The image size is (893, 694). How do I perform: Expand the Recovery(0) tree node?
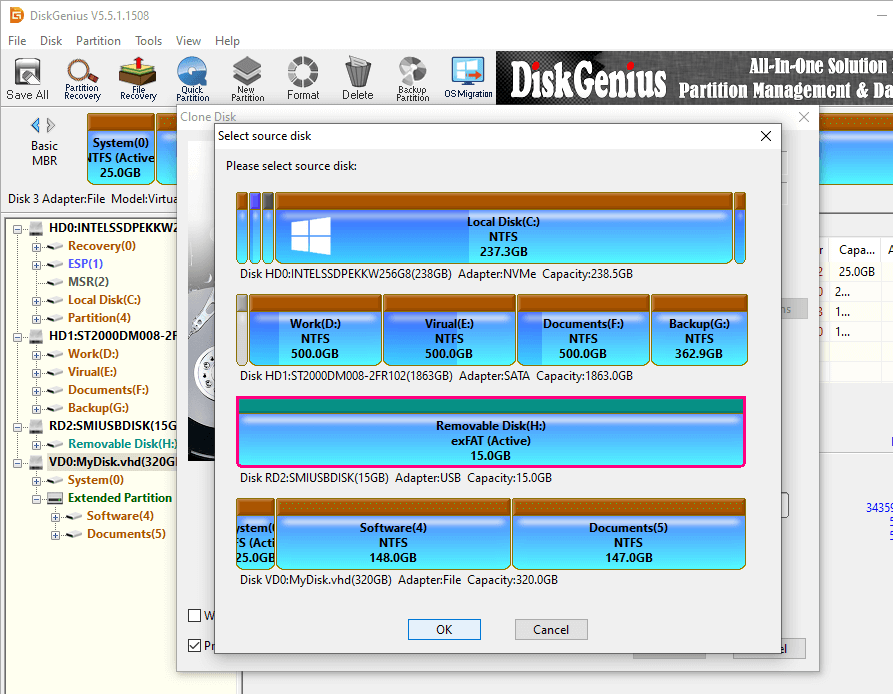(x=37, y=246)
